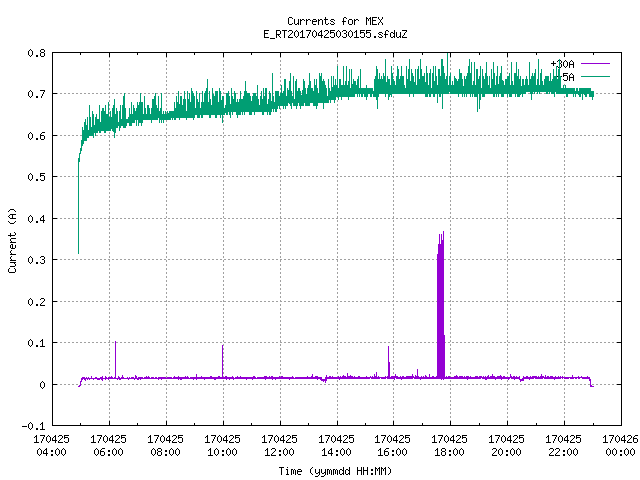Click the purple spike just before 16:00
Viewport: 640px width, 480px height.
389,362
